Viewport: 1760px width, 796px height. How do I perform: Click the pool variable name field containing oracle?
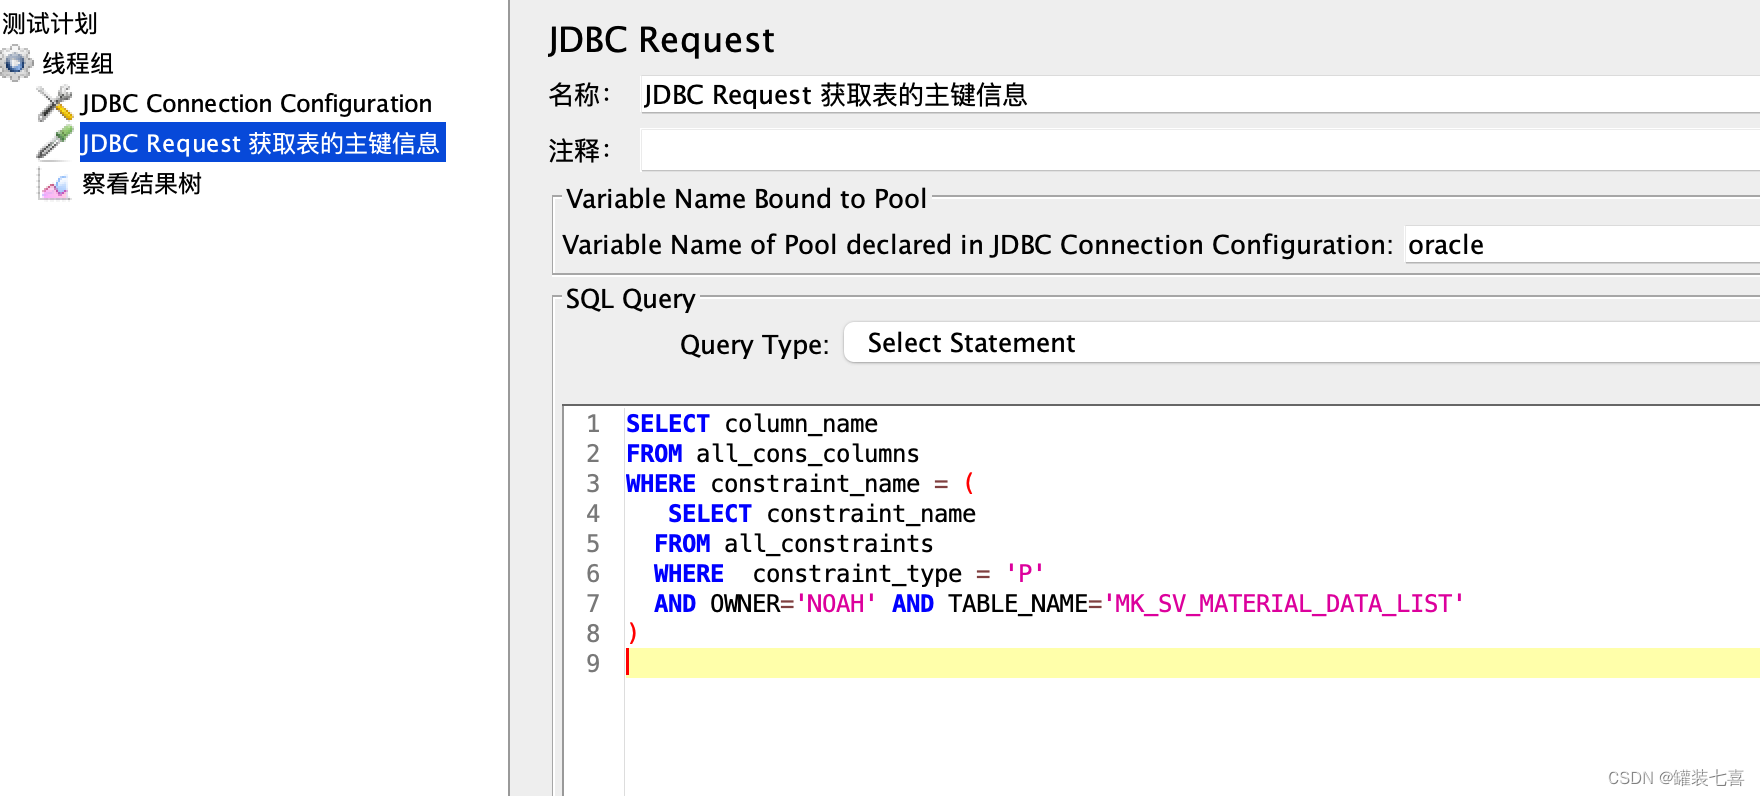coord(1583,245)
